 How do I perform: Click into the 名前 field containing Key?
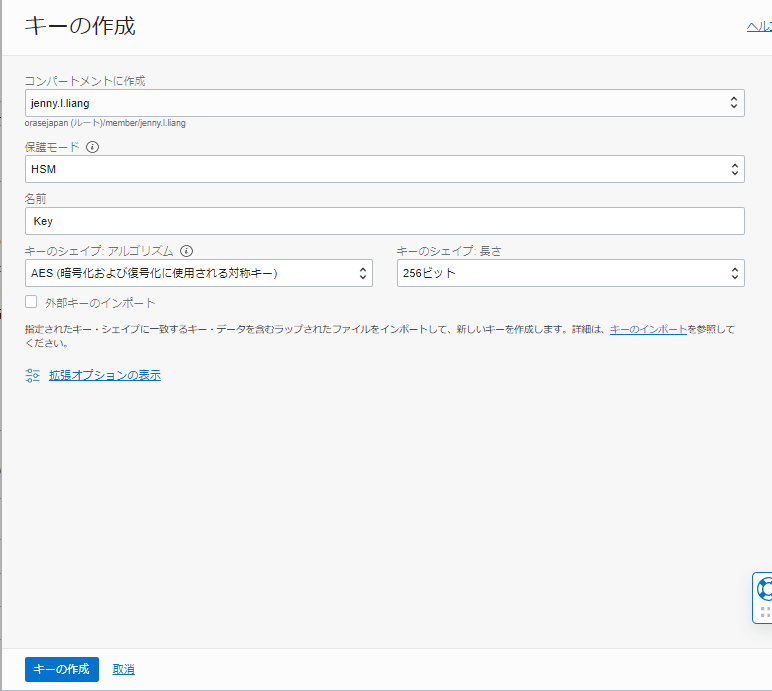(x=385, y=221)
